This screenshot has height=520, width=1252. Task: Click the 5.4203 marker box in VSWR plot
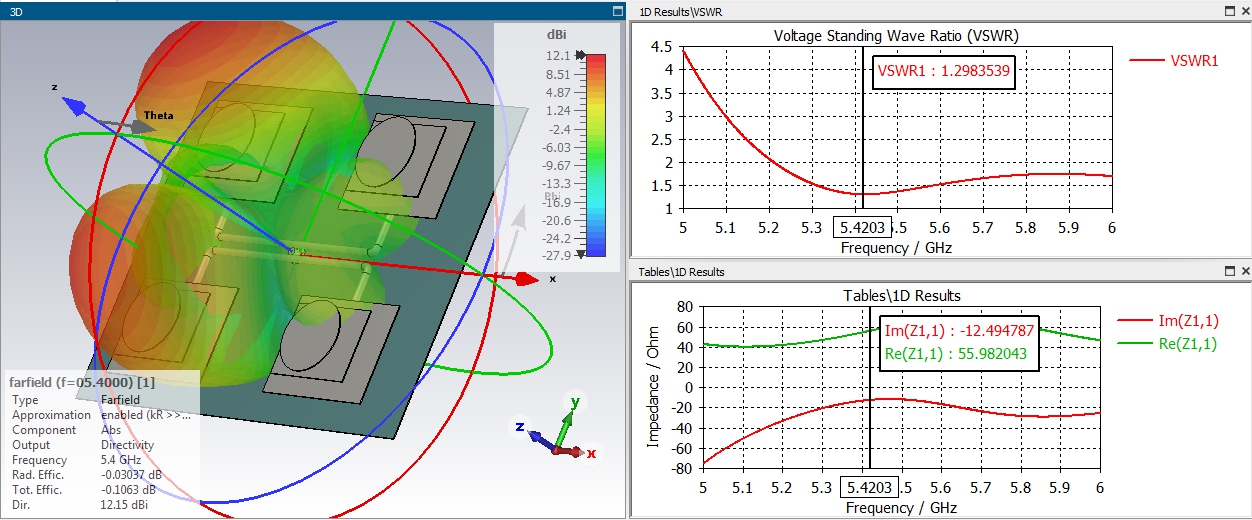(862, 227)
